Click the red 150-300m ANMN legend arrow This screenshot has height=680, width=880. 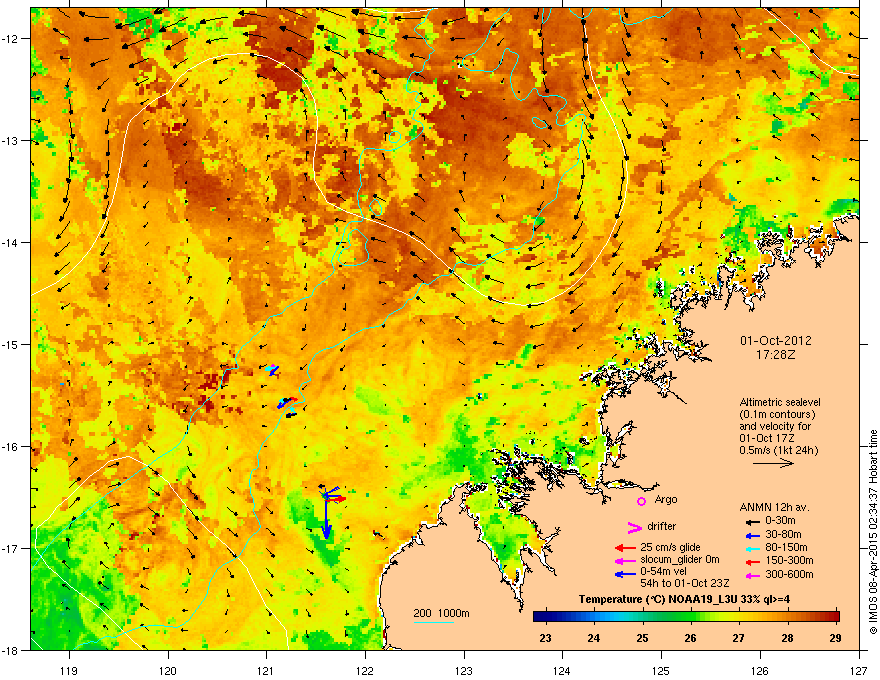752,561
